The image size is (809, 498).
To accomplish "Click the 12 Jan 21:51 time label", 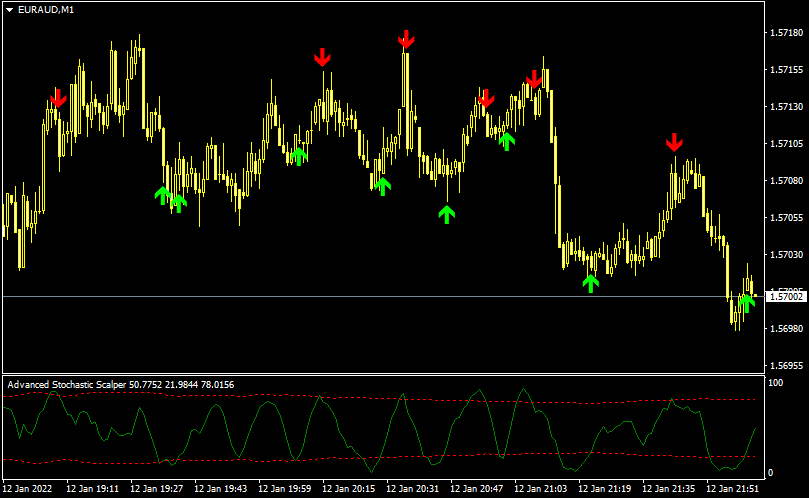I will click(733, 490).
